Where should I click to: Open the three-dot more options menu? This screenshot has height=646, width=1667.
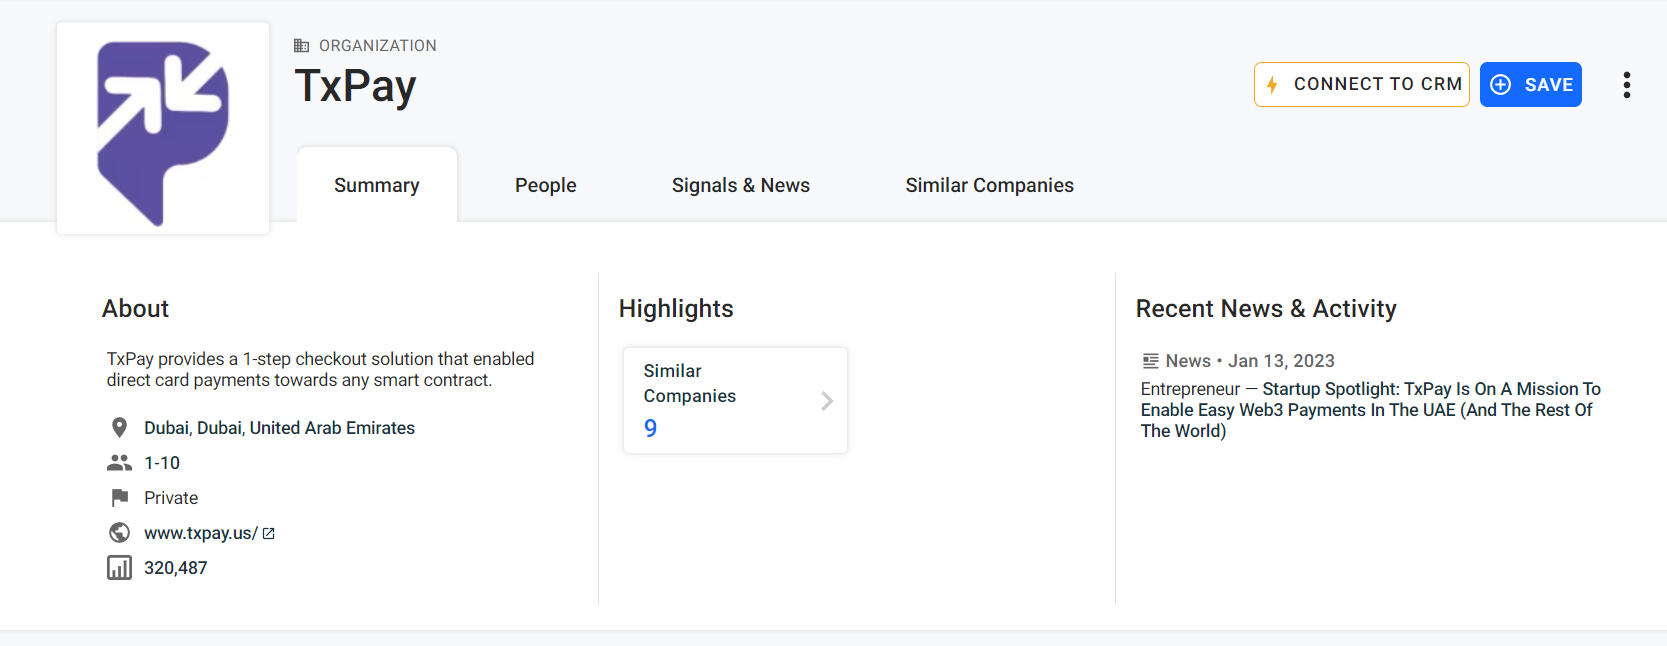coord(1626,85)
